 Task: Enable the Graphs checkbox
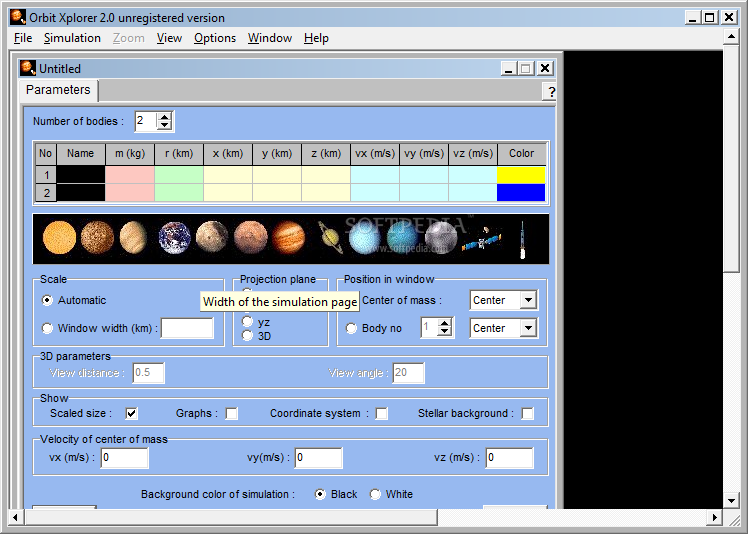tap(232, 413)
